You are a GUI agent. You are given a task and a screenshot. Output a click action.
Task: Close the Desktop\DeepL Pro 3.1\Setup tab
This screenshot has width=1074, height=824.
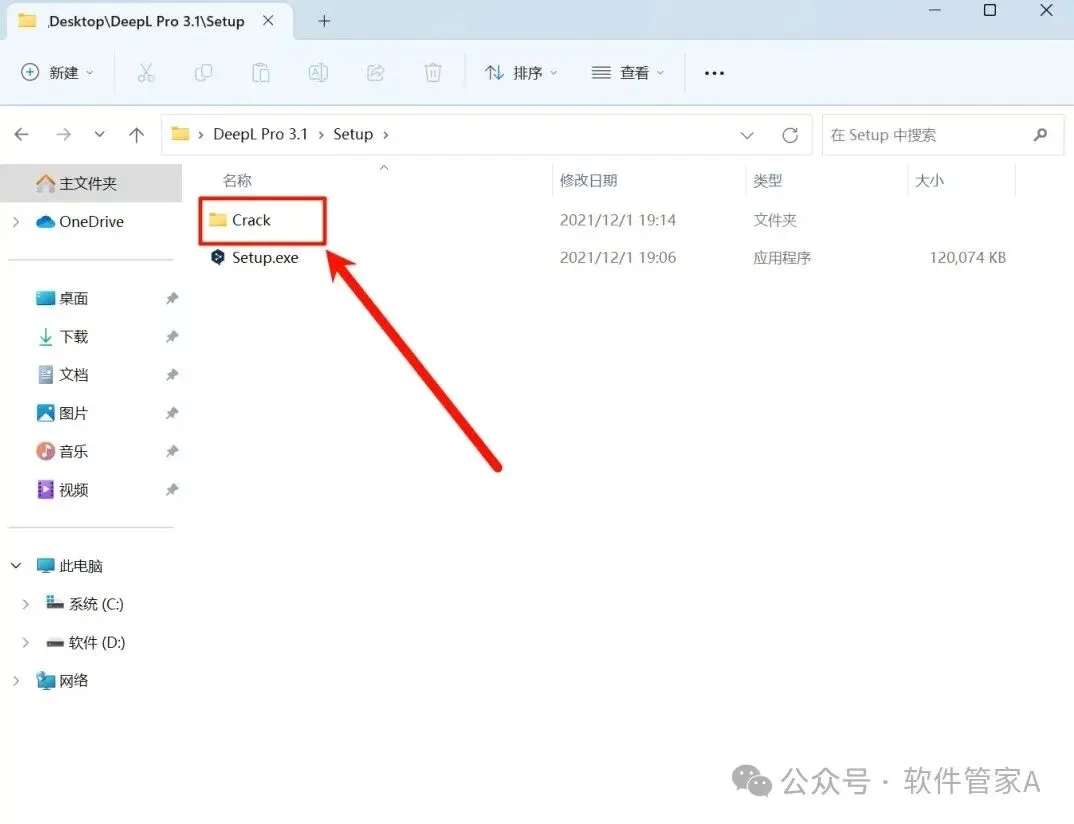pyautogui.click(x=268, y=21)
